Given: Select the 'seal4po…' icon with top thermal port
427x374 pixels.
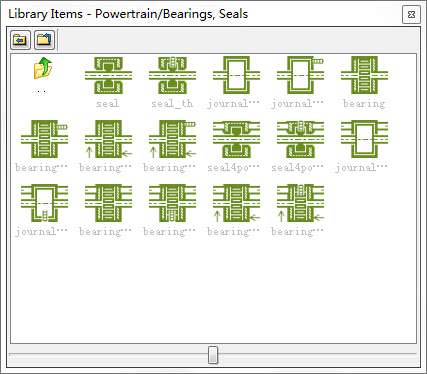Looking at the screenshot, I should click(x=300, y=139).
